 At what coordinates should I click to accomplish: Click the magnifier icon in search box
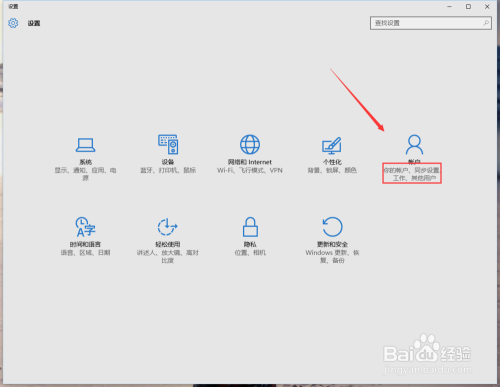(486, 23)
